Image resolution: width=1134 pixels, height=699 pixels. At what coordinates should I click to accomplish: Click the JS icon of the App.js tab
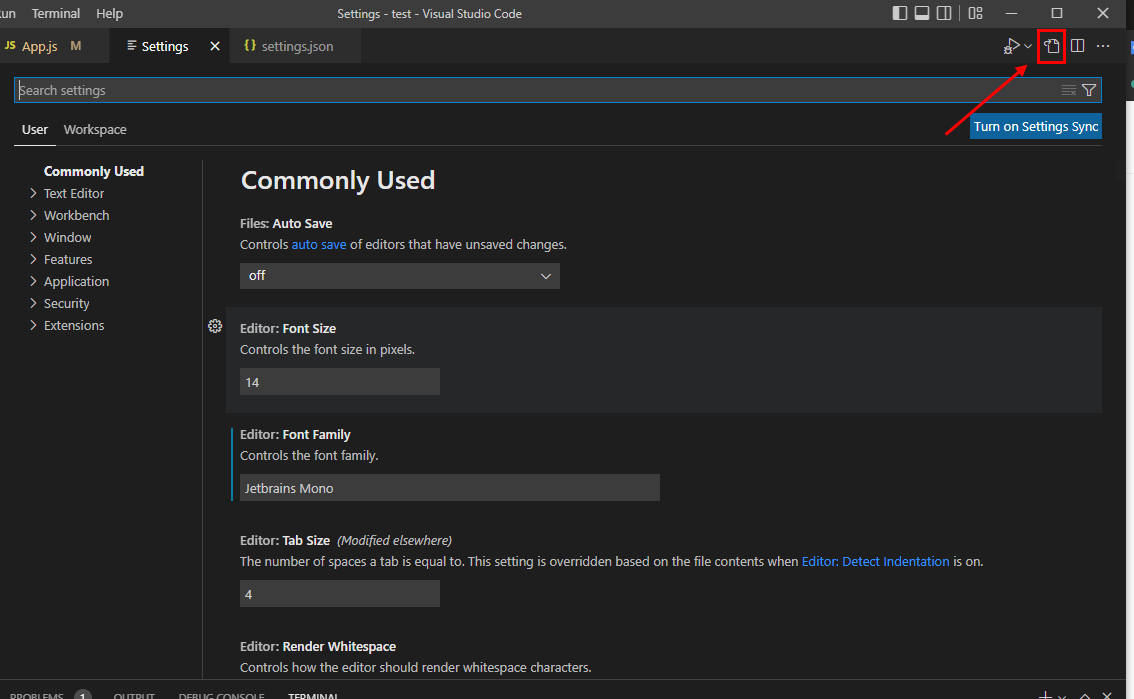tap(10, 46)
